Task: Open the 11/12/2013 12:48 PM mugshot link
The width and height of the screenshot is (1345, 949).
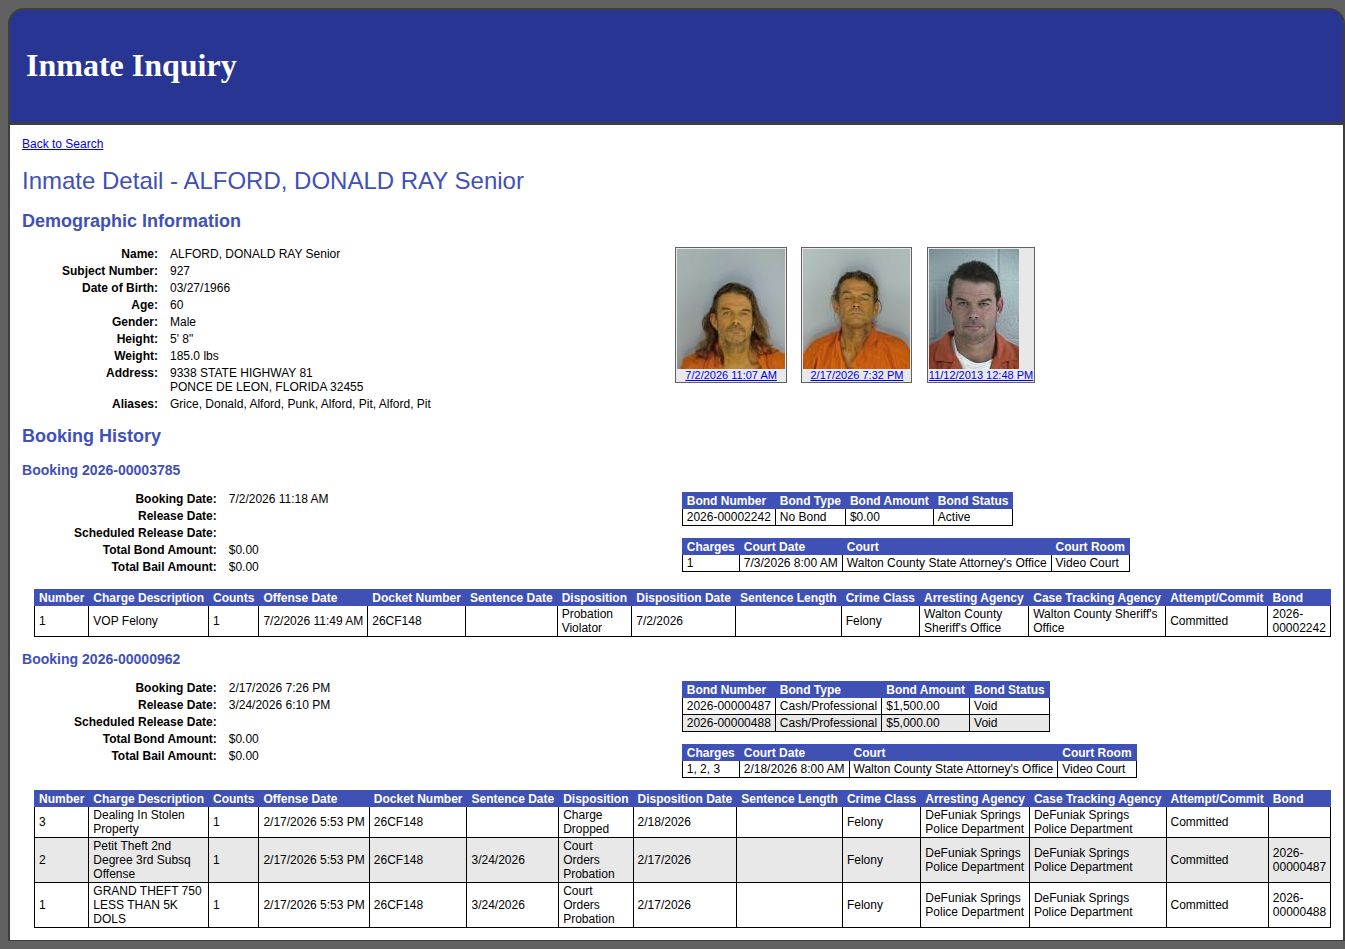Action: click(981, 375)
